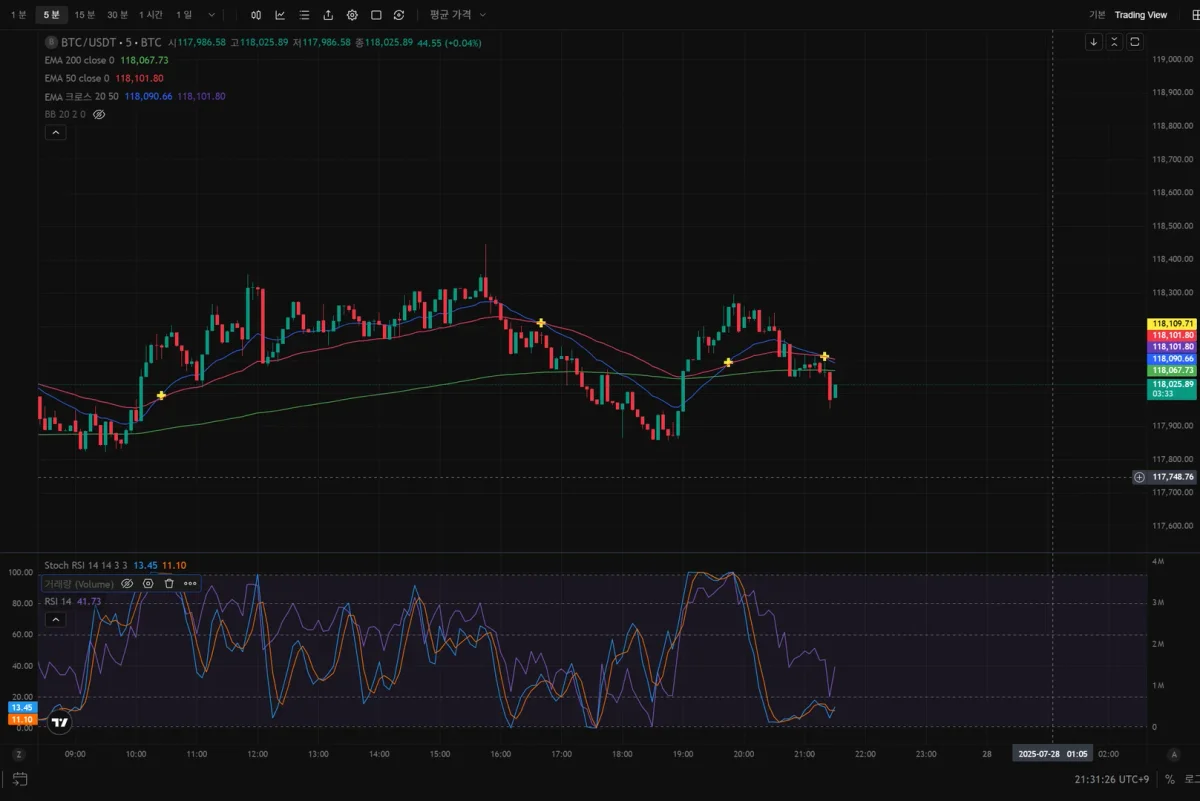Screen dimensions: 1200x801
Task: Open the 평균 가격 price type dropdown
Action: [458, 15]
